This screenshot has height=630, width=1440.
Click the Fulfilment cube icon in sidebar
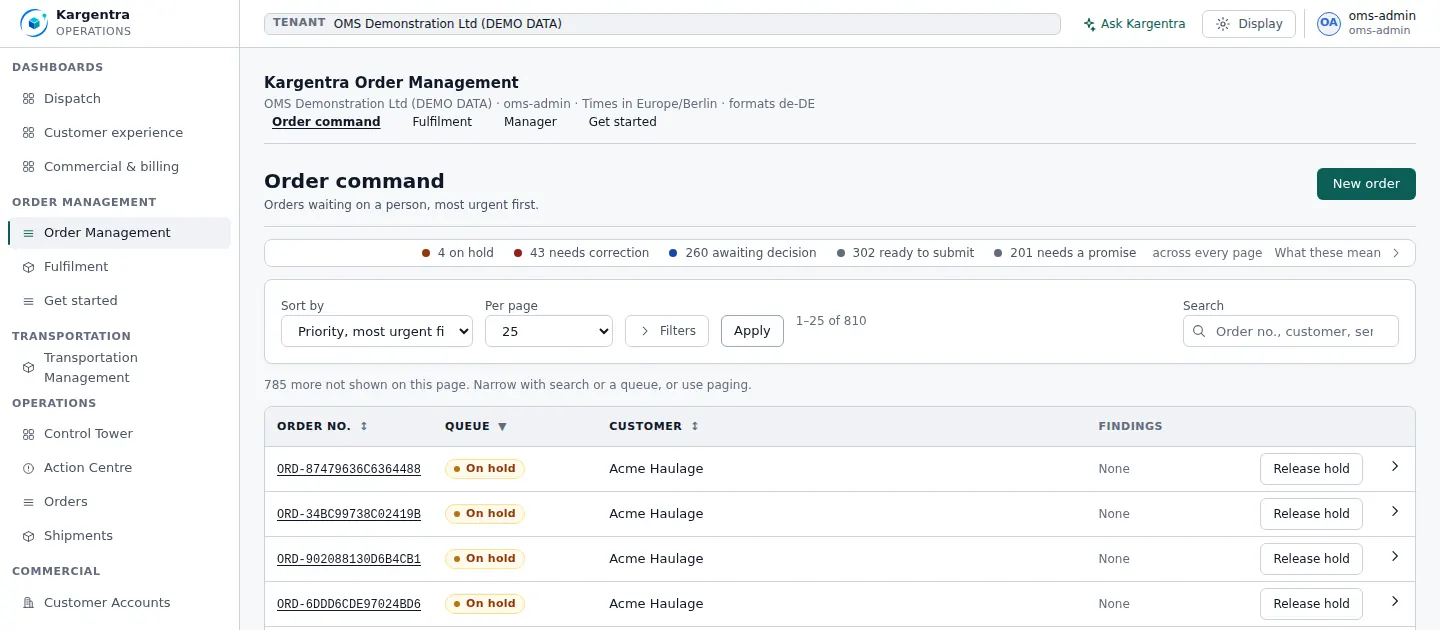coord(28,267)
